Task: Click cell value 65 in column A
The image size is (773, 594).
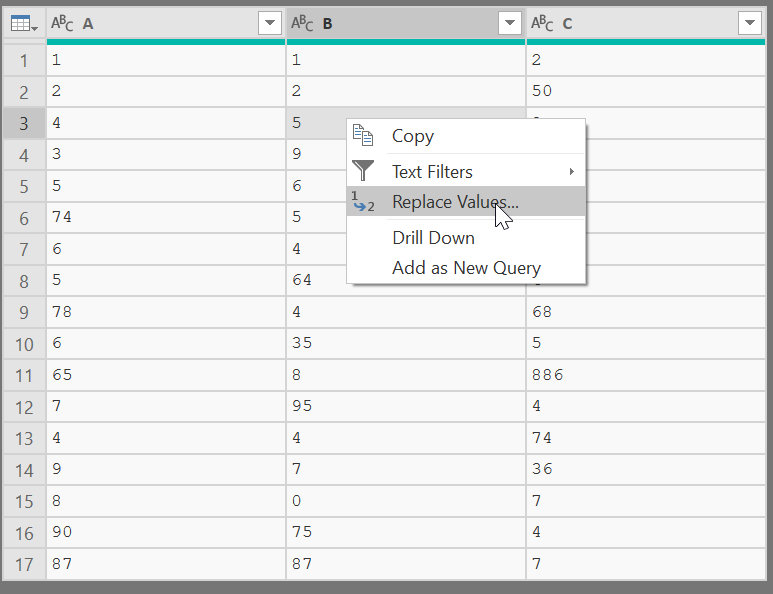Action: (62, 375)
